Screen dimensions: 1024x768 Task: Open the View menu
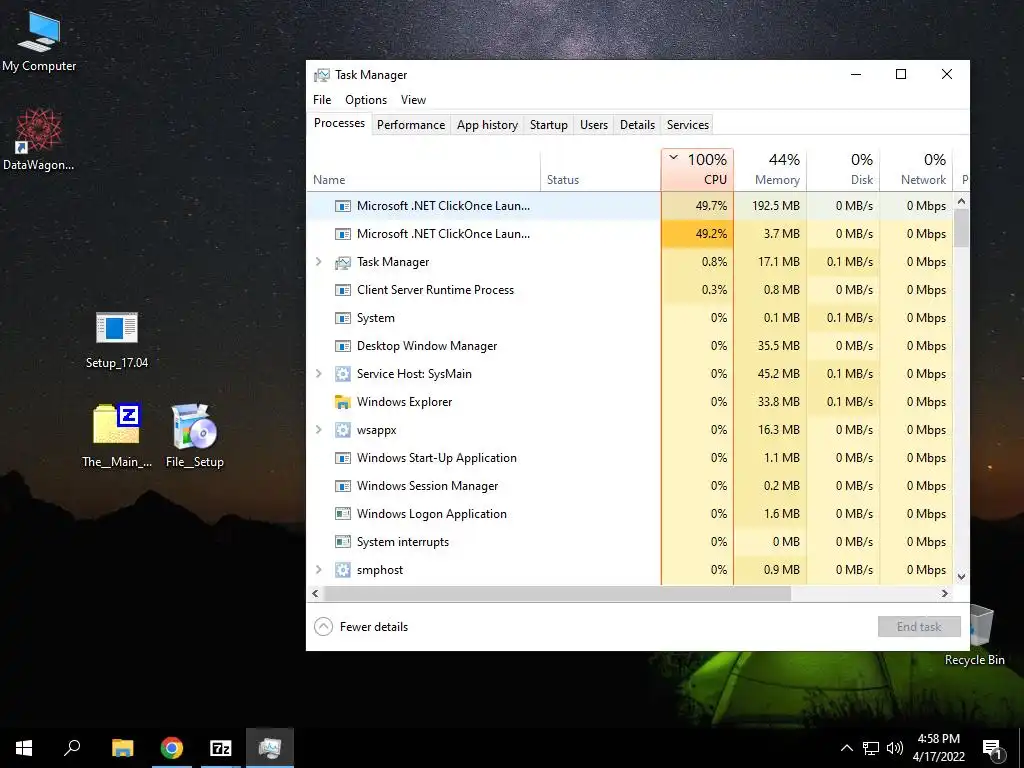pyautogui.click(x=413, y=100)
